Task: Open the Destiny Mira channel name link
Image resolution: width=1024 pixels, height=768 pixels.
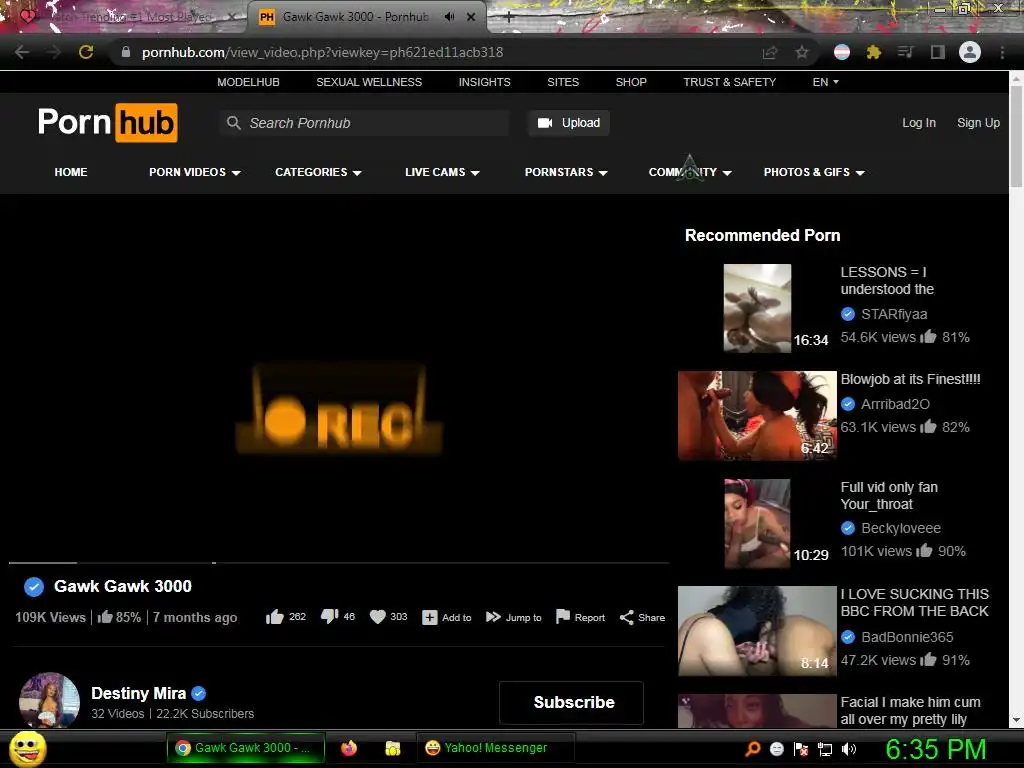Action: pyautogui.click(x=138, y=694)
